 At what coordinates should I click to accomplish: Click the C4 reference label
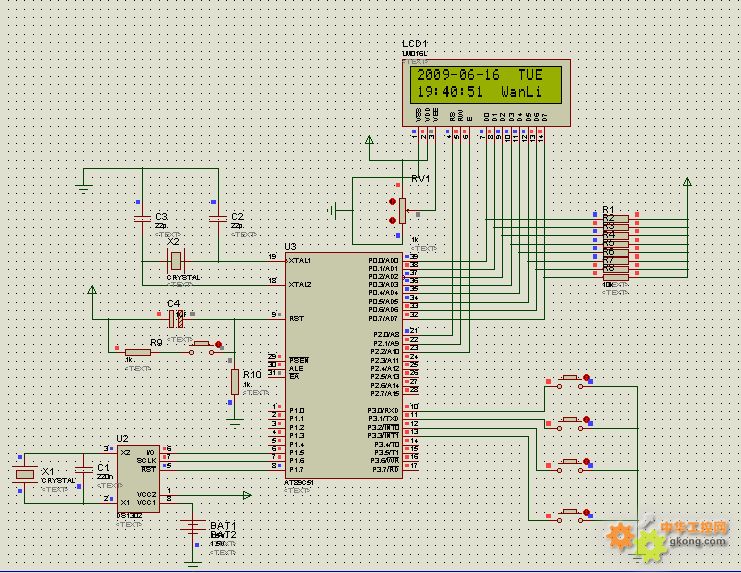pyautogui.click(x=173, y=303)
